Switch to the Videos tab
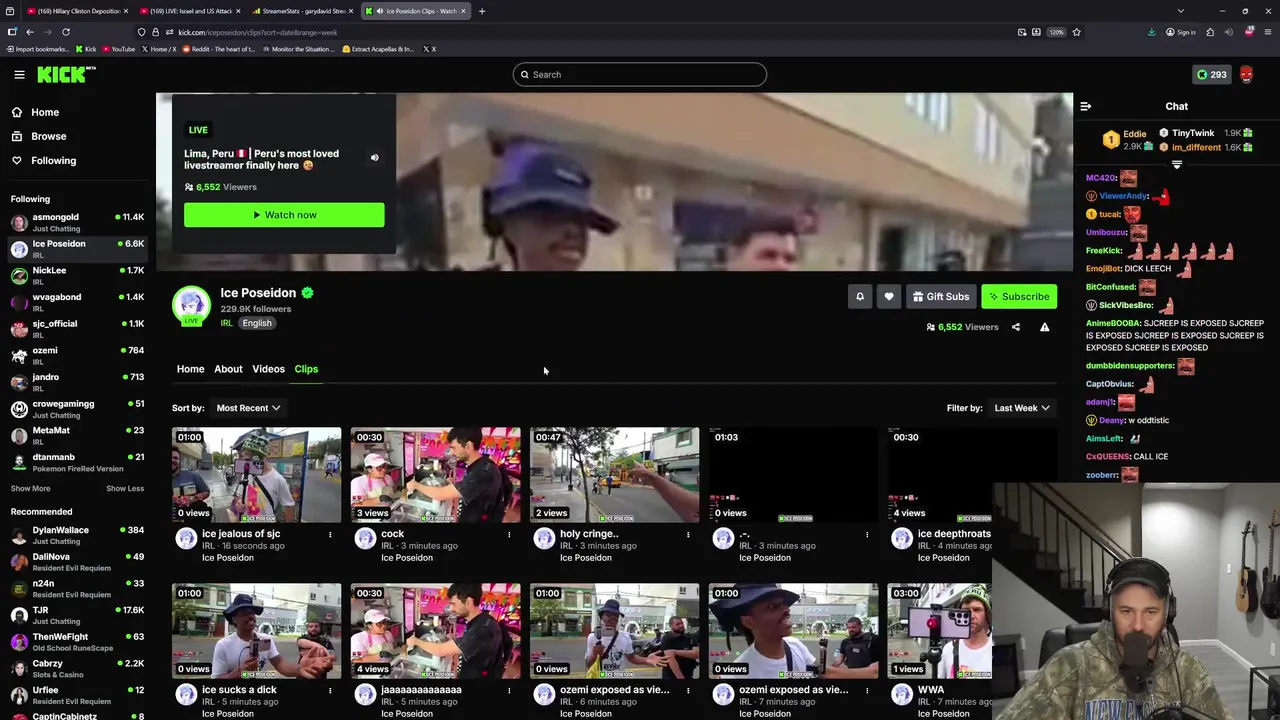This screenshot has width=1280, height=720. [x=268, y=369]
